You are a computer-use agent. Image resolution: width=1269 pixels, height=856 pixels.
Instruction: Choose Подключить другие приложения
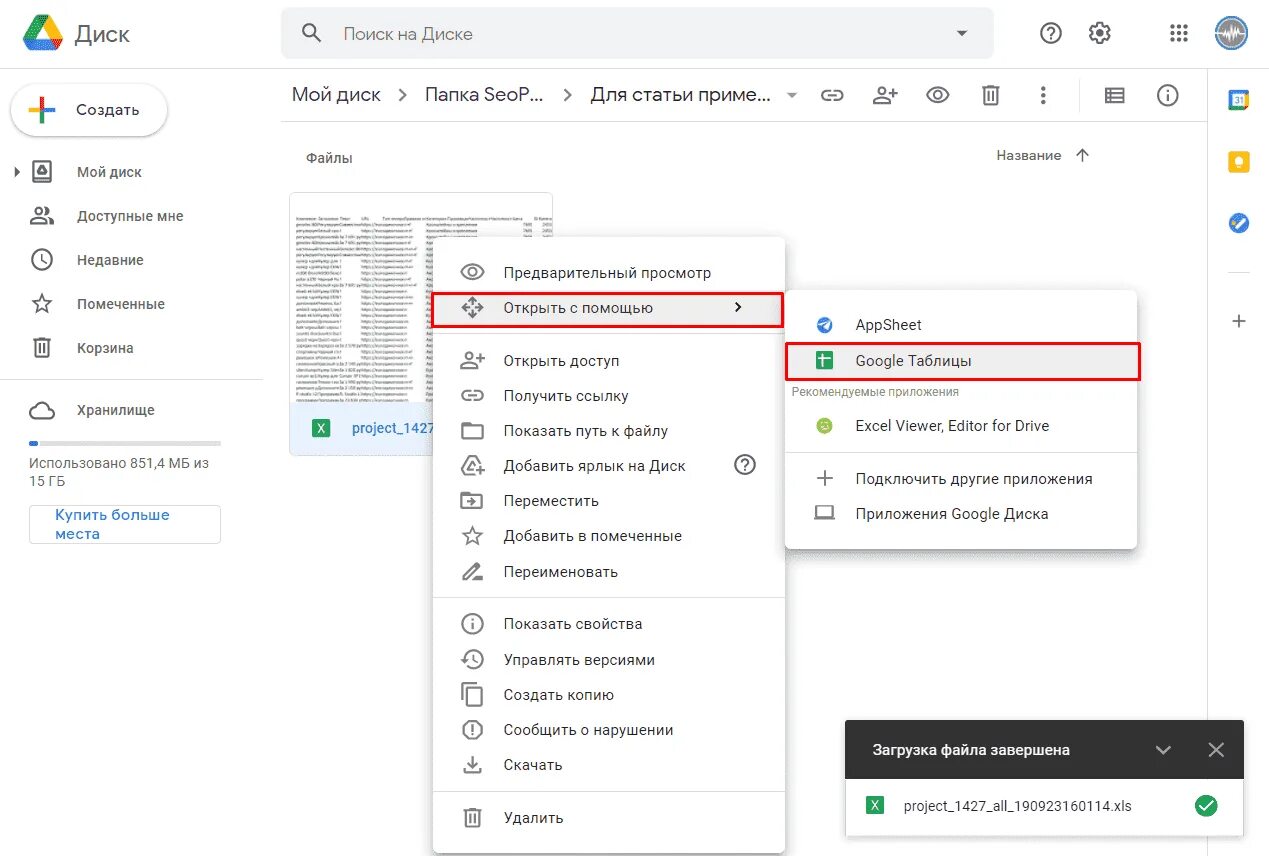tap(961, 479)
